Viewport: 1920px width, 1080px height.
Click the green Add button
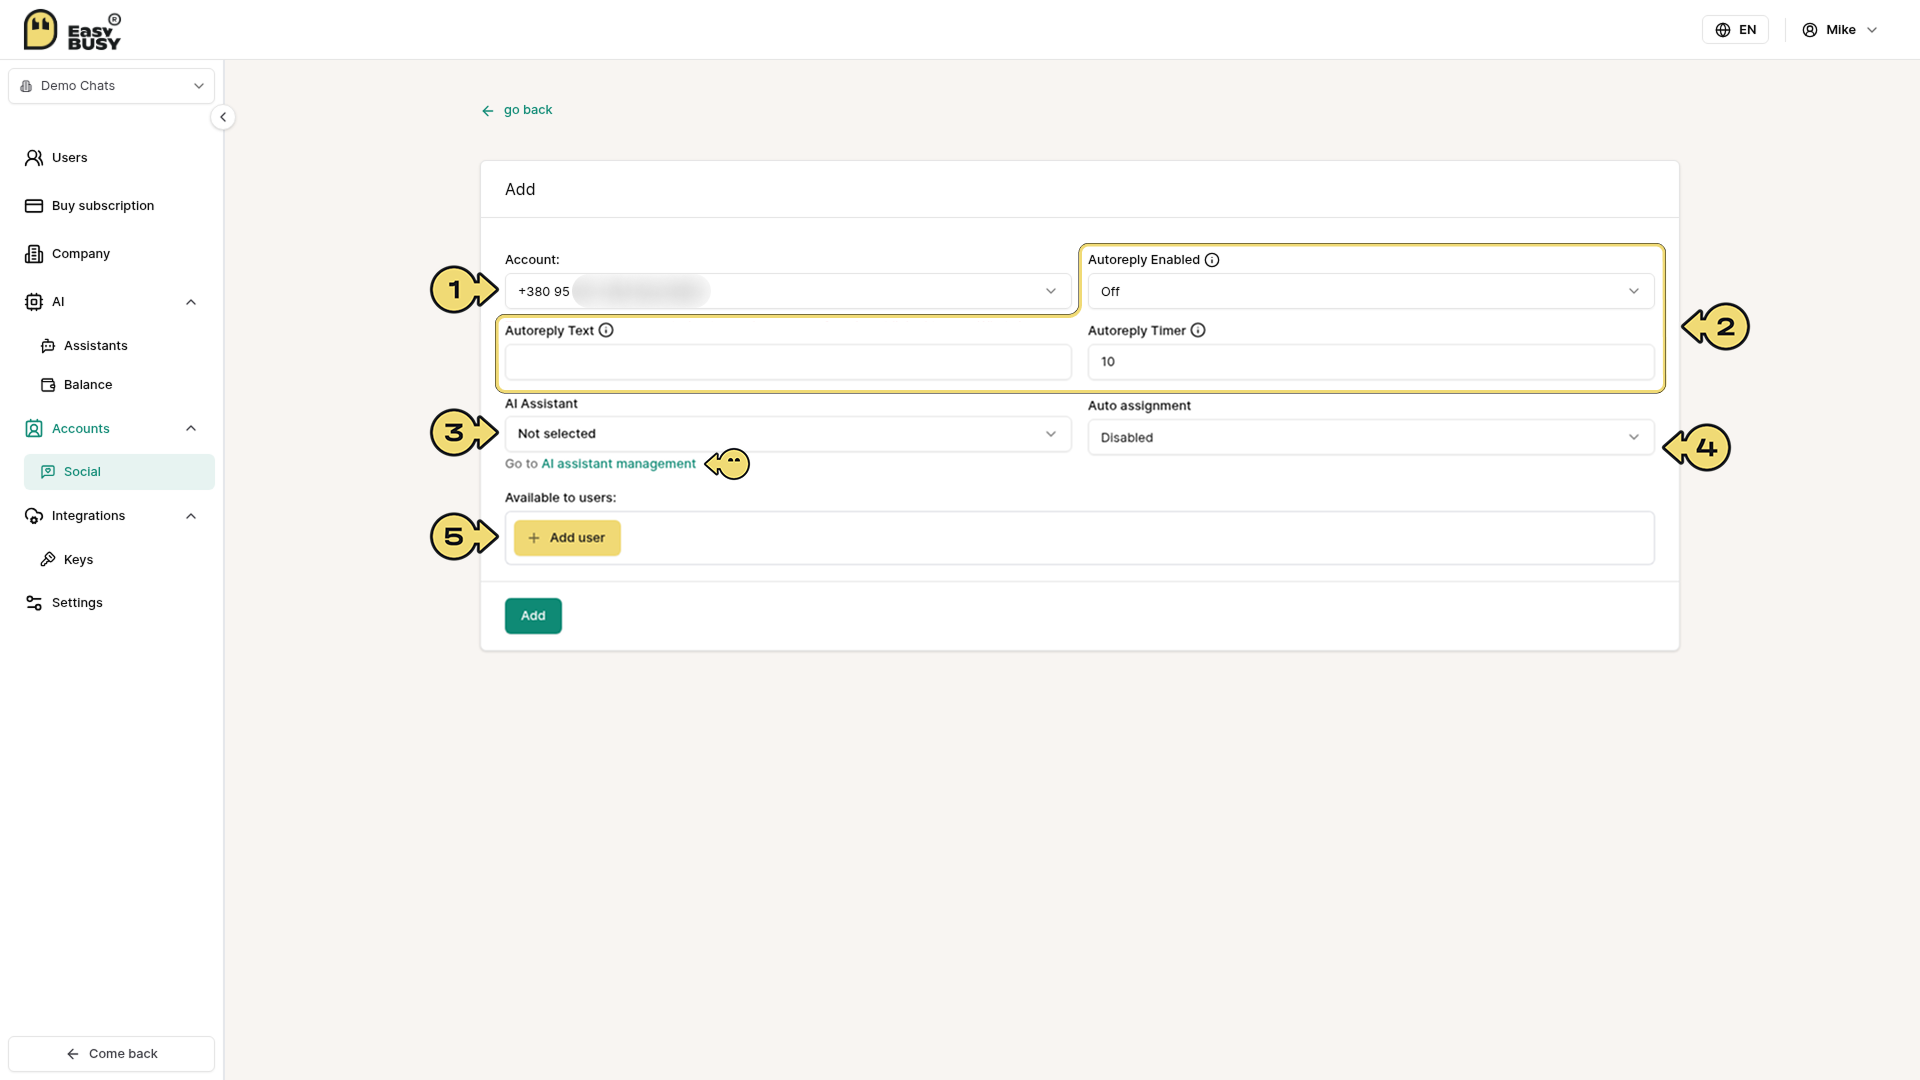click(x=533, y=616)
